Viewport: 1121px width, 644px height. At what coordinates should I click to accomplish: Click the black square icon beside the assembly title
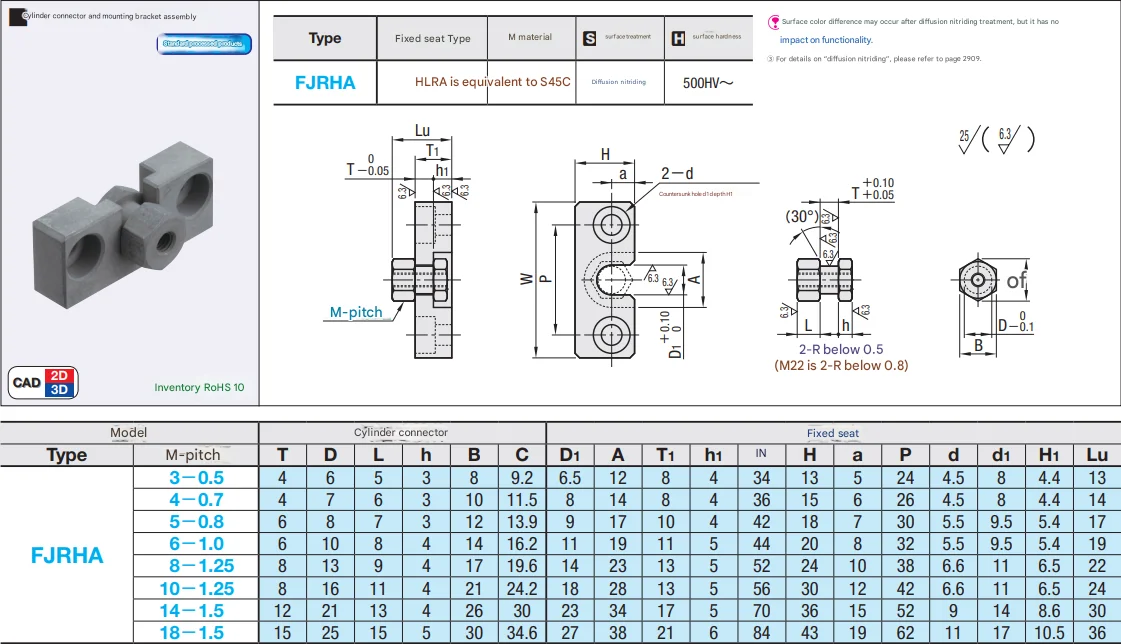click(x=15, y=16)
